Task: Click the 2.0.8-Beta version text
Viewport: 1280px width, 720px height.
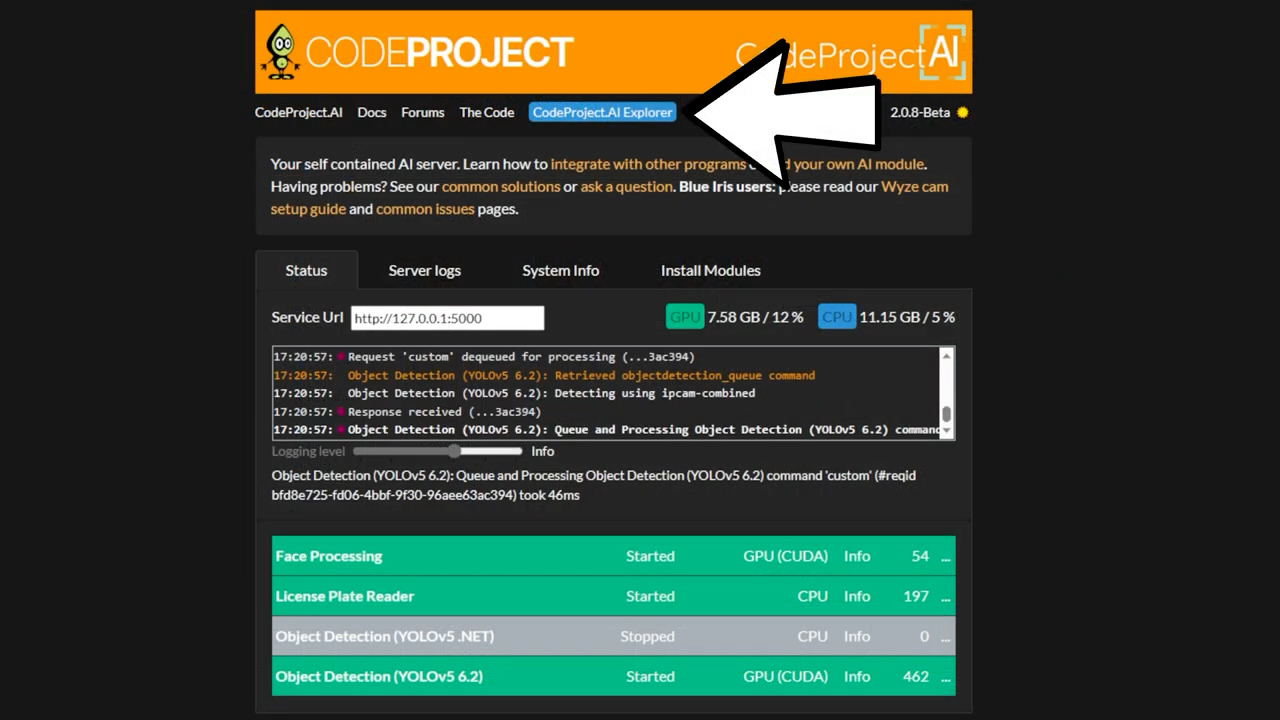Action: 920,112
